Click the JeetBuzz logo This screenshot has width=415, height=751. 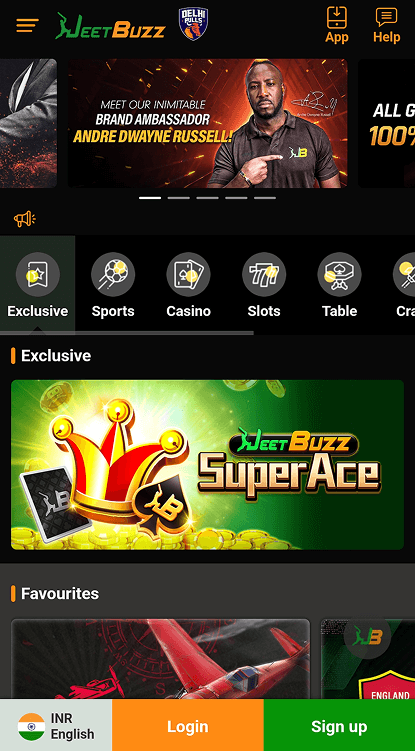pyautogui.click(x=110, y=25)
